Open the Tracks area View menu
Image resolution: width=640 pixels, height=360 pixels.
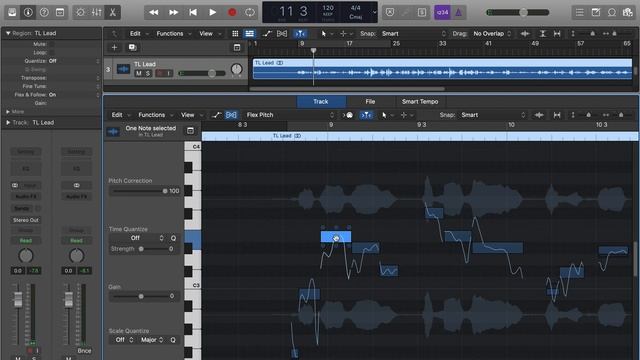click(209, 33)
